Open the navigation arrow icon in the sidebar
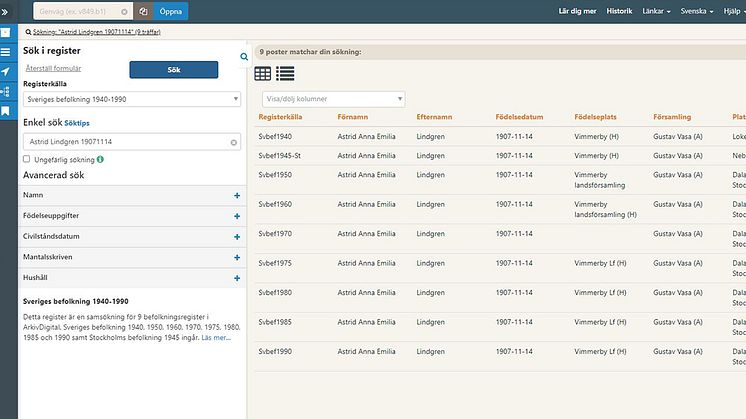This screenshot has width=746, height=419. click(x=5, y=72)
